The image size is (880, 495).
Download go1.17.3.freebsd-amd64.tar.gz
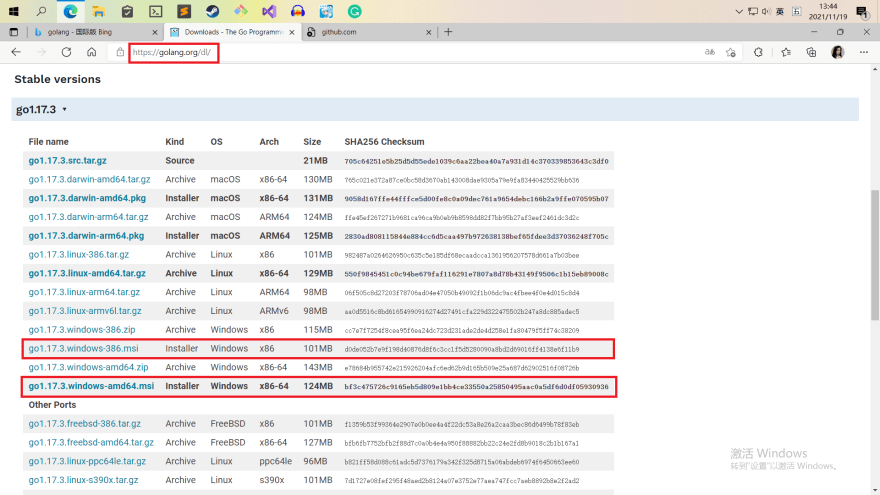point(91,443)
